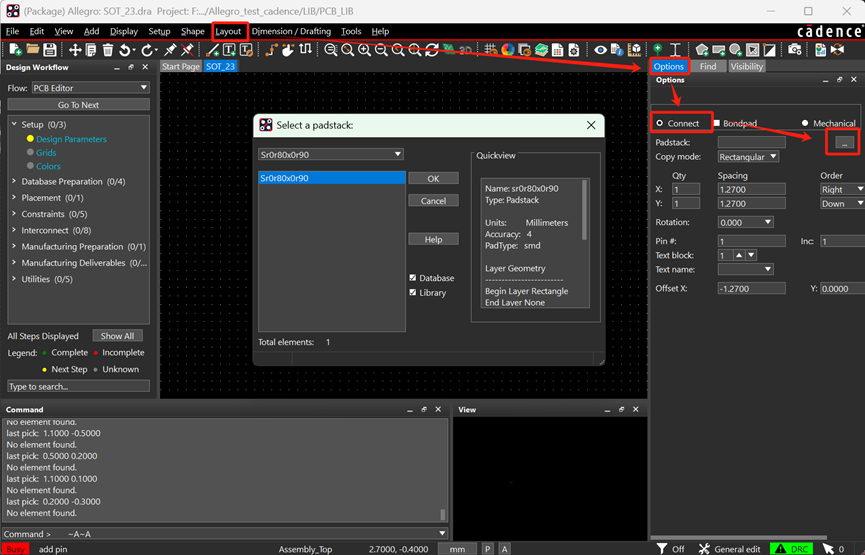This screenshot has width=865, height=555.
Task: Open the Flow PCB Editor dropdown
Action: 90,88
